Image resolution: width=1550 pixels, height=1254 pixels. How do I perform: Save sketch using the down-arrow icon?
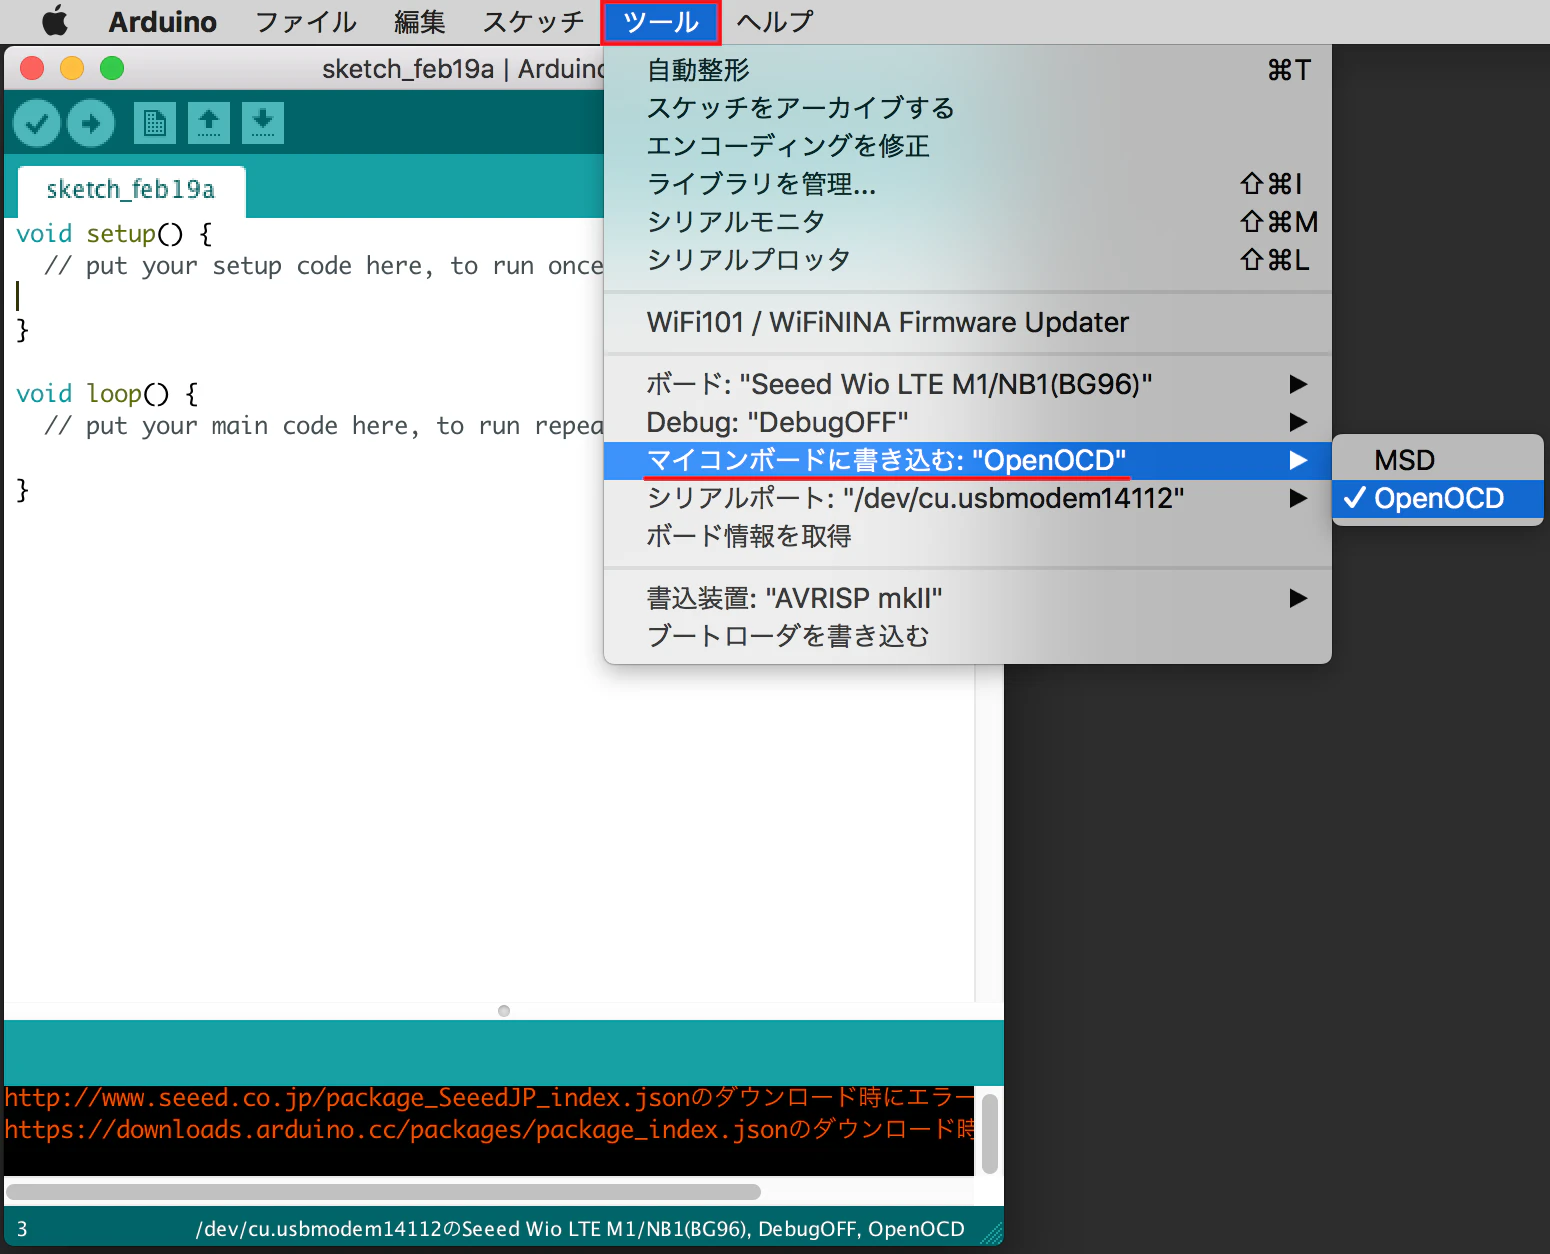pyautogui.click(x=262, y=123)
